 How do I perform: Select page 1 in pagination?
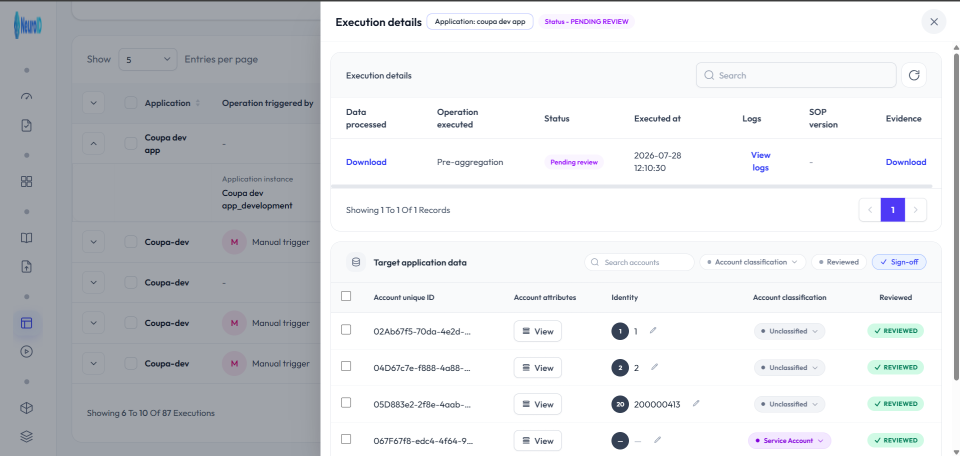pyautogui.click(x=893, y=210)
